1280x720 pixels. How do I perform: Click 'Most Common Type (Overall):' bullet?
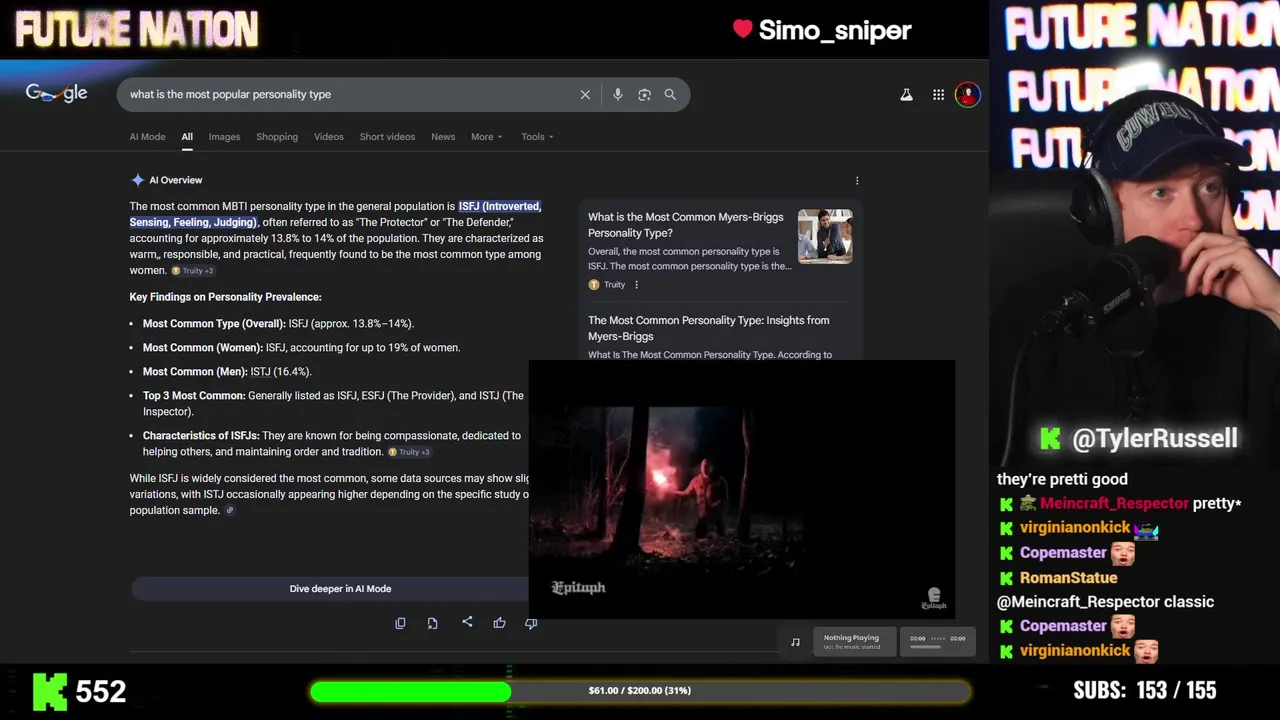[214, 324]
